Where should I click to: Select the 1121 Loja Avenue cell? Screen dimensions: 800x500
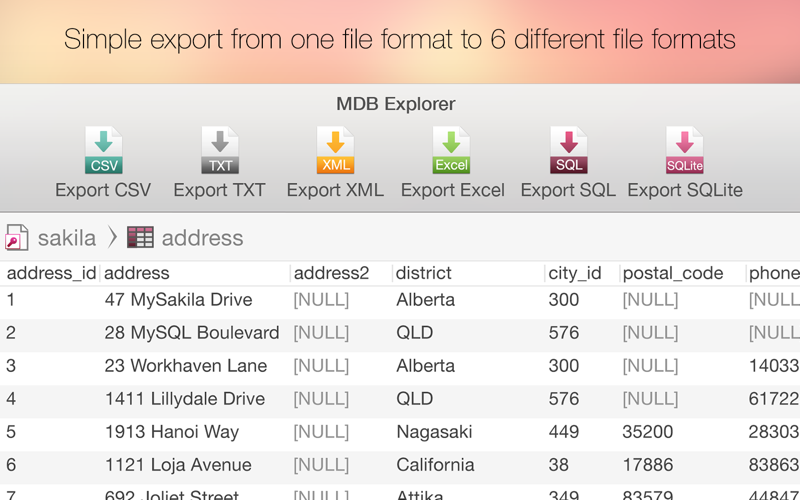pos(178,465)
